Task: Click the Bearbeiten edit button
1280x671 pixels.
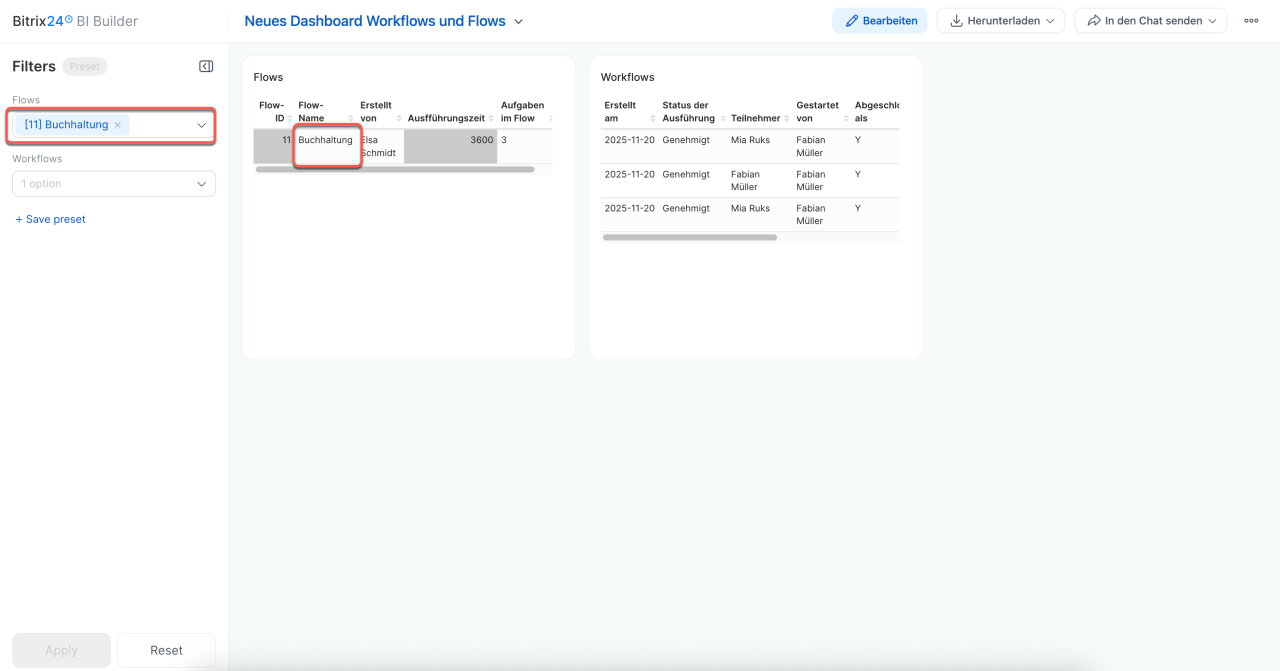Action: 880,21
